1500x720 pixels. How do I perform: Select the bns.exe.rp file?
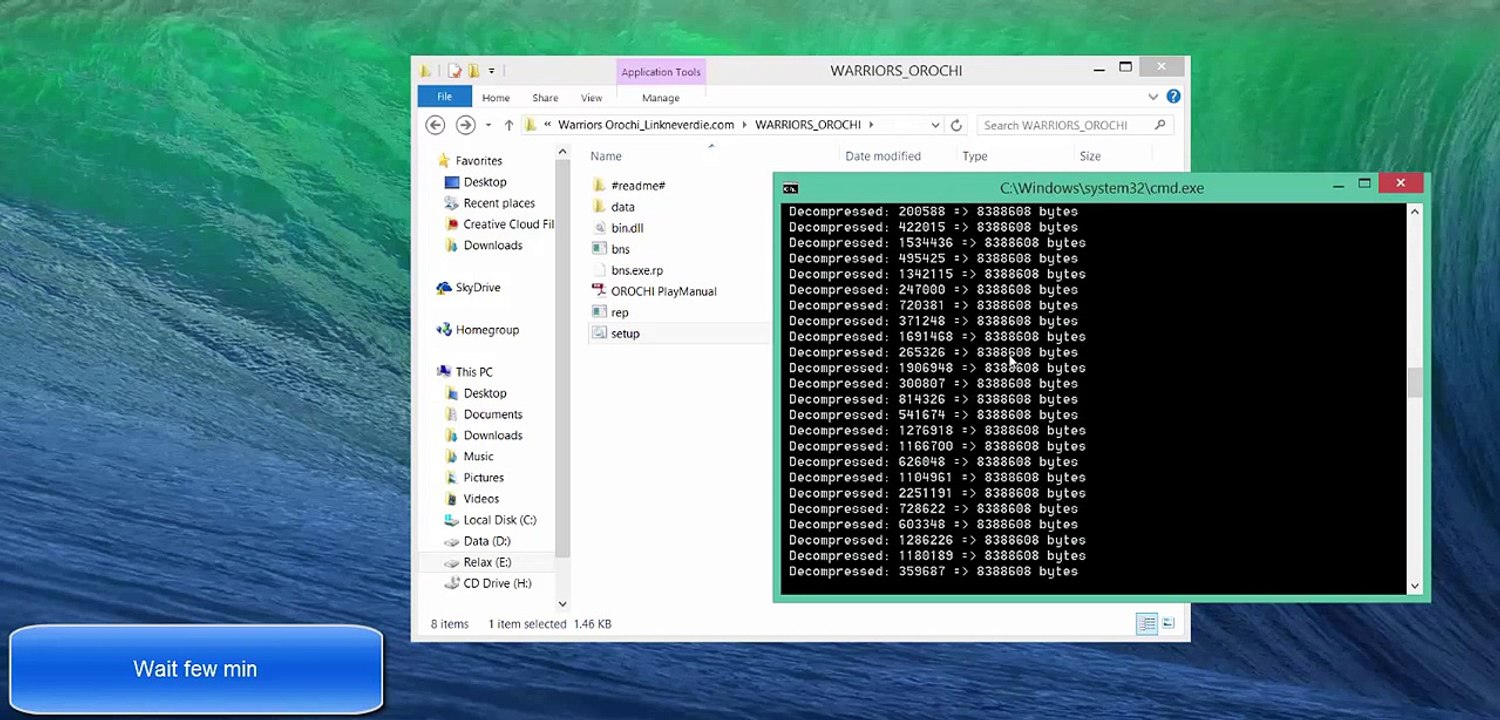coord(636,270)
